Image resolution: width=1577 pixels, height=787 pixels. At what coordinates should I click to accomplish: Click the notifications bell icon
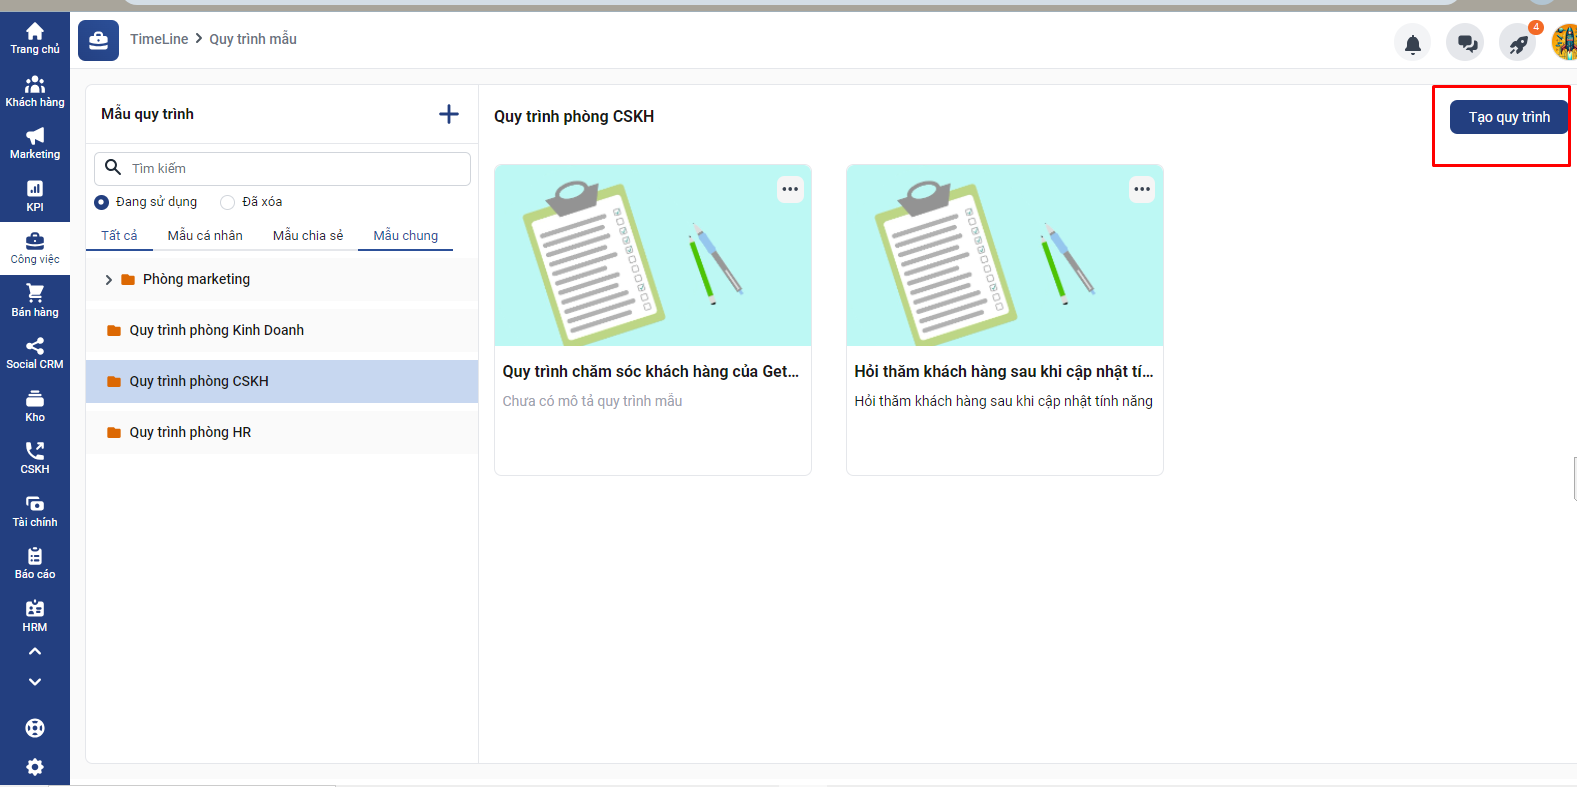(x=1412, y=44)
